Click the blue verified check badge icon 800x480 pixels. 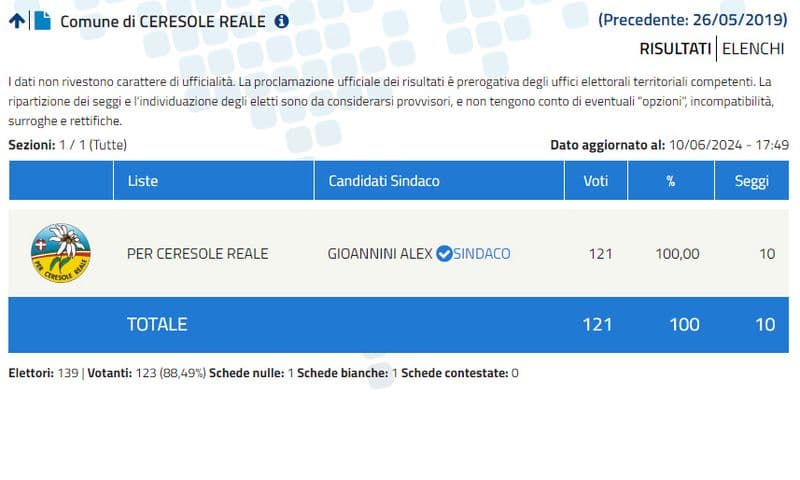[x=444, y=254]
